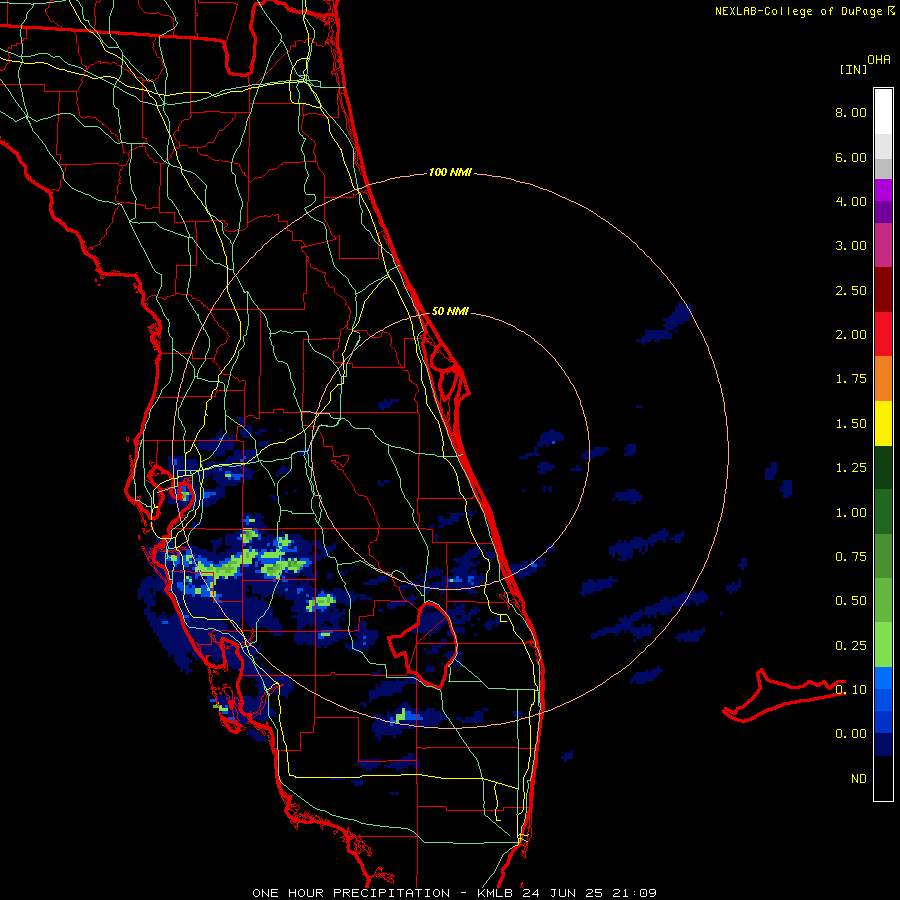
Task: Click the 0.00 legend value
Action: click(851, 734)
